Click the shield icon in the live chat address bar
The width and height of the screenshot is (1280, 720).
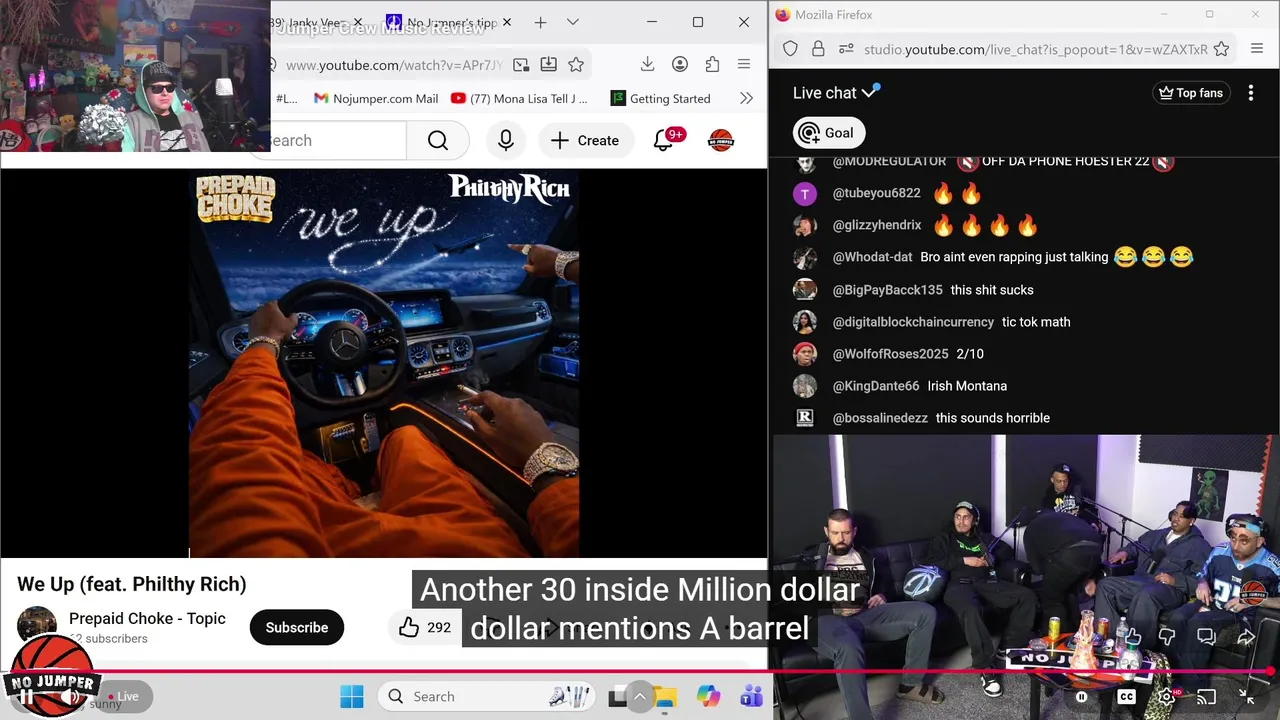tap(791, 49)
